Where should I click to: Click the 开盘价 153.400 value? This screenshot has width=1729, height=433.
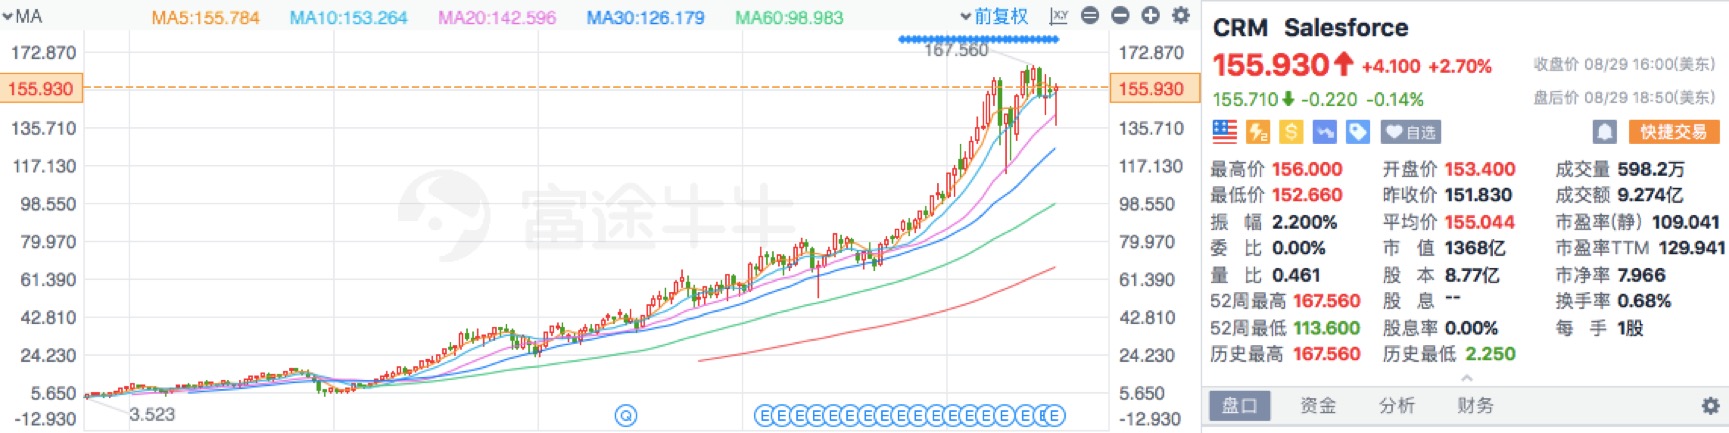tap(1480, 169)
